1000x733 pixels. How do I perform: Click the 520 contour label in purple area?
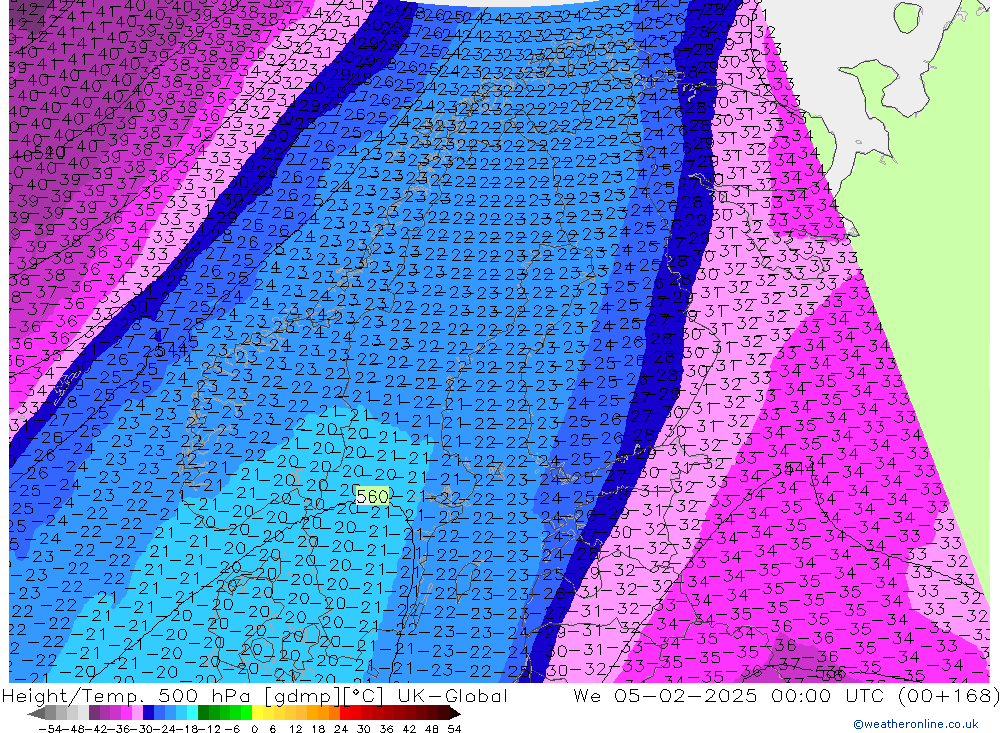pyautogui.click(x=48, y=153)
